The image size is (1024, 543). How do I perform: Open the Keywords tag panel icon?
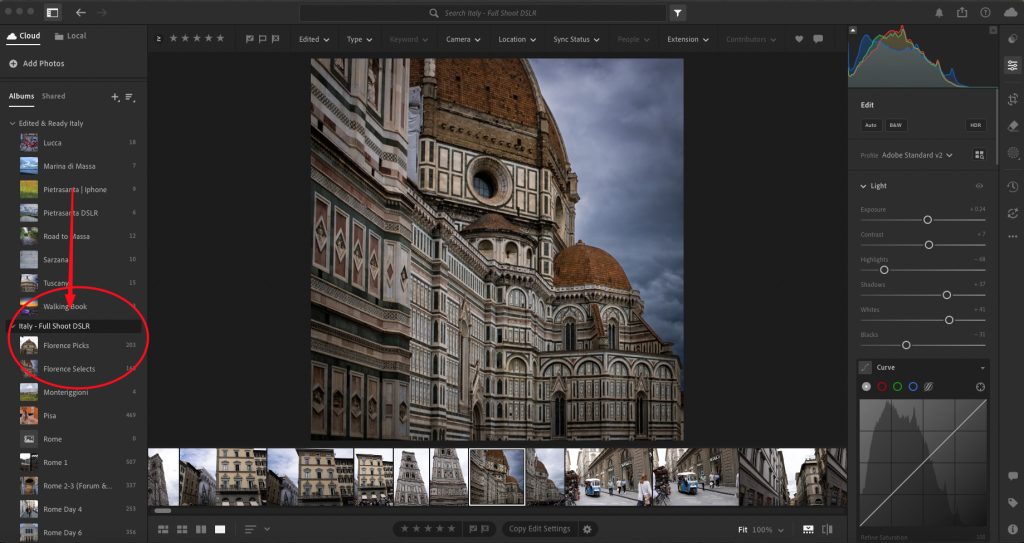point(1012,503)
